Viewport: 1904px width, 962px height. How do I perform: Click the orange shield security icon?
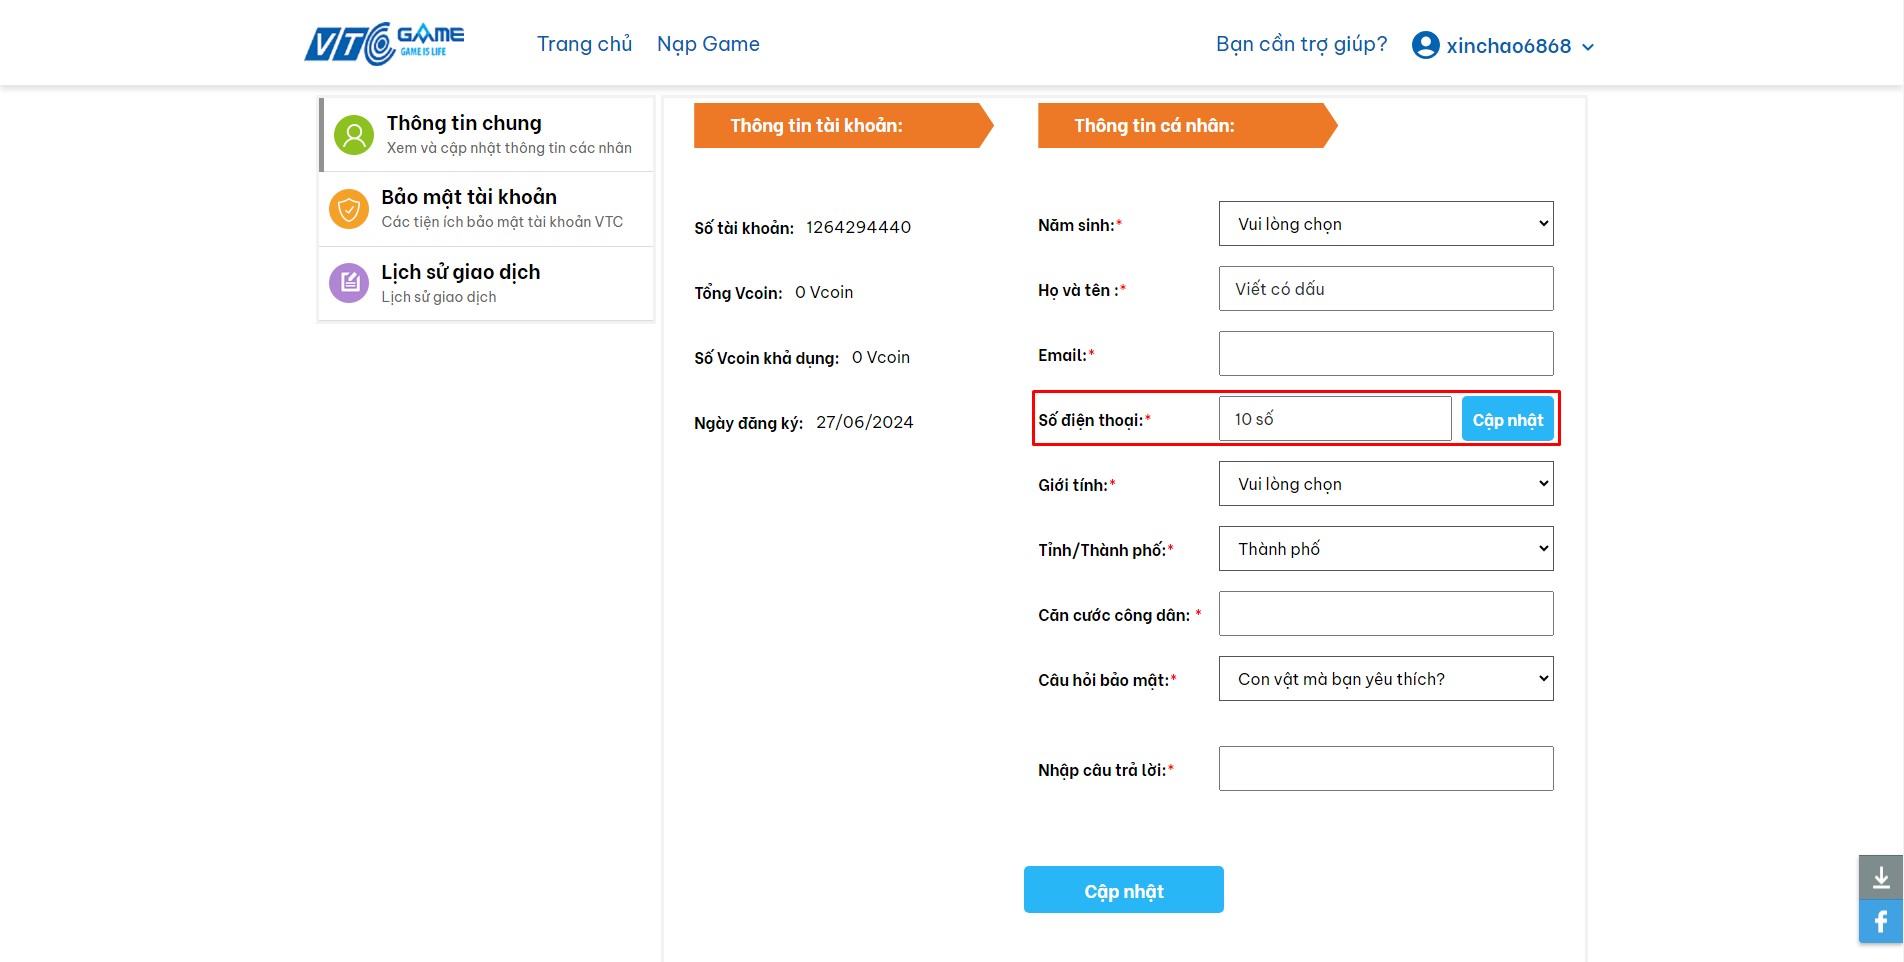349,209
